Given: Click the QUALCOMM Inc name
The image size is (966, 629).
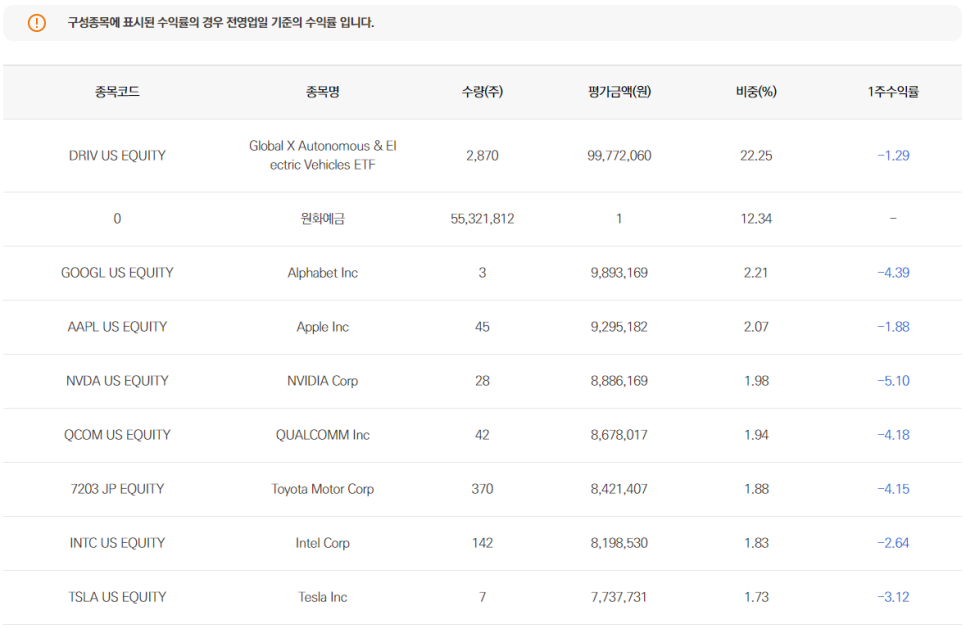Looking at the screenshot, I should click(322, 435).
